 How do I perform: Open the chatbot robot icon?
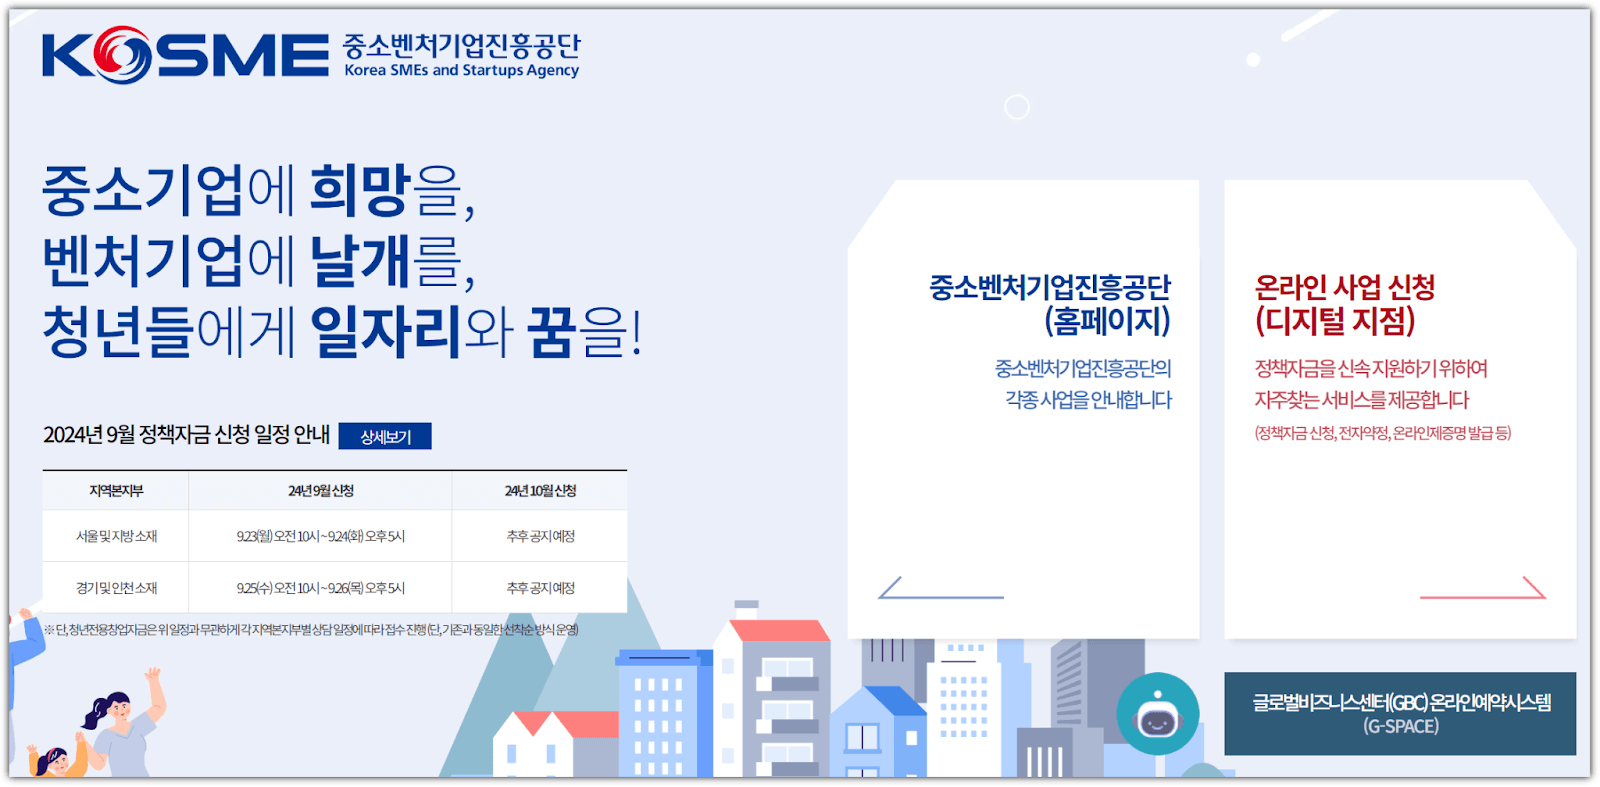pyautogui.click(x=1158, y=714)
